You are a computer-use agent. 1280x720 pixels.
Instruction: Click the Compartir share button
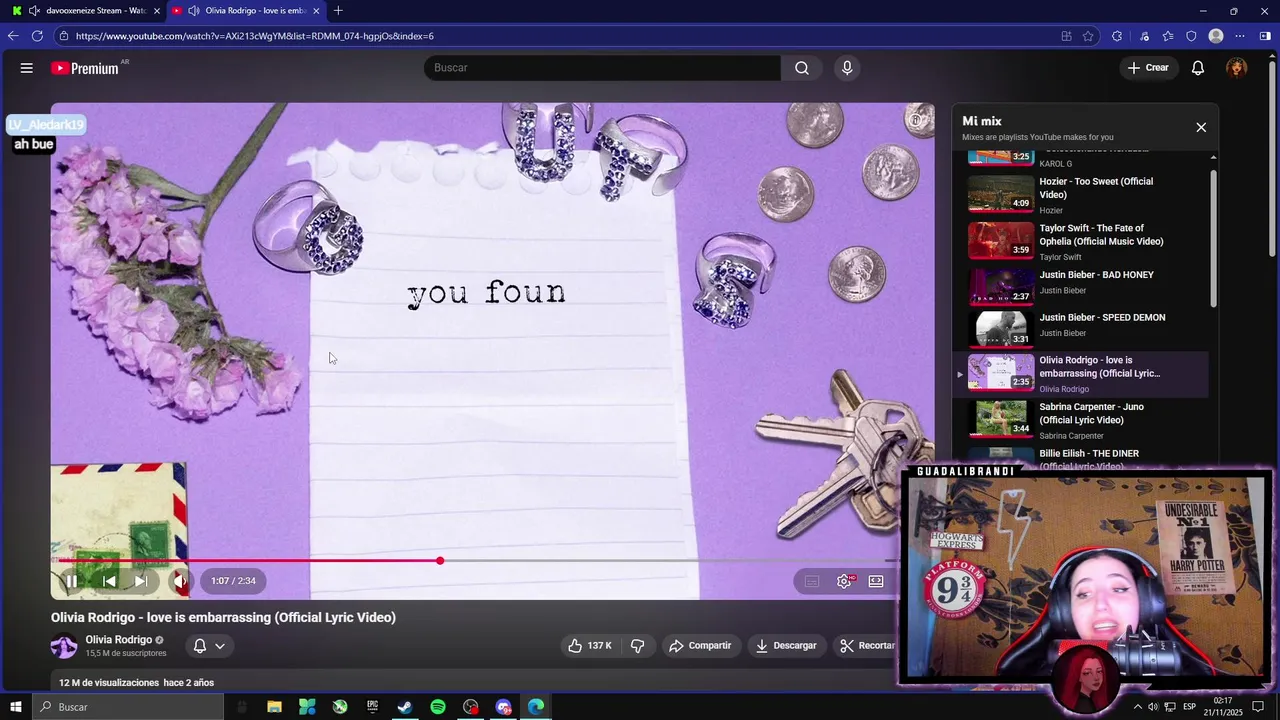tap(700, 646)
